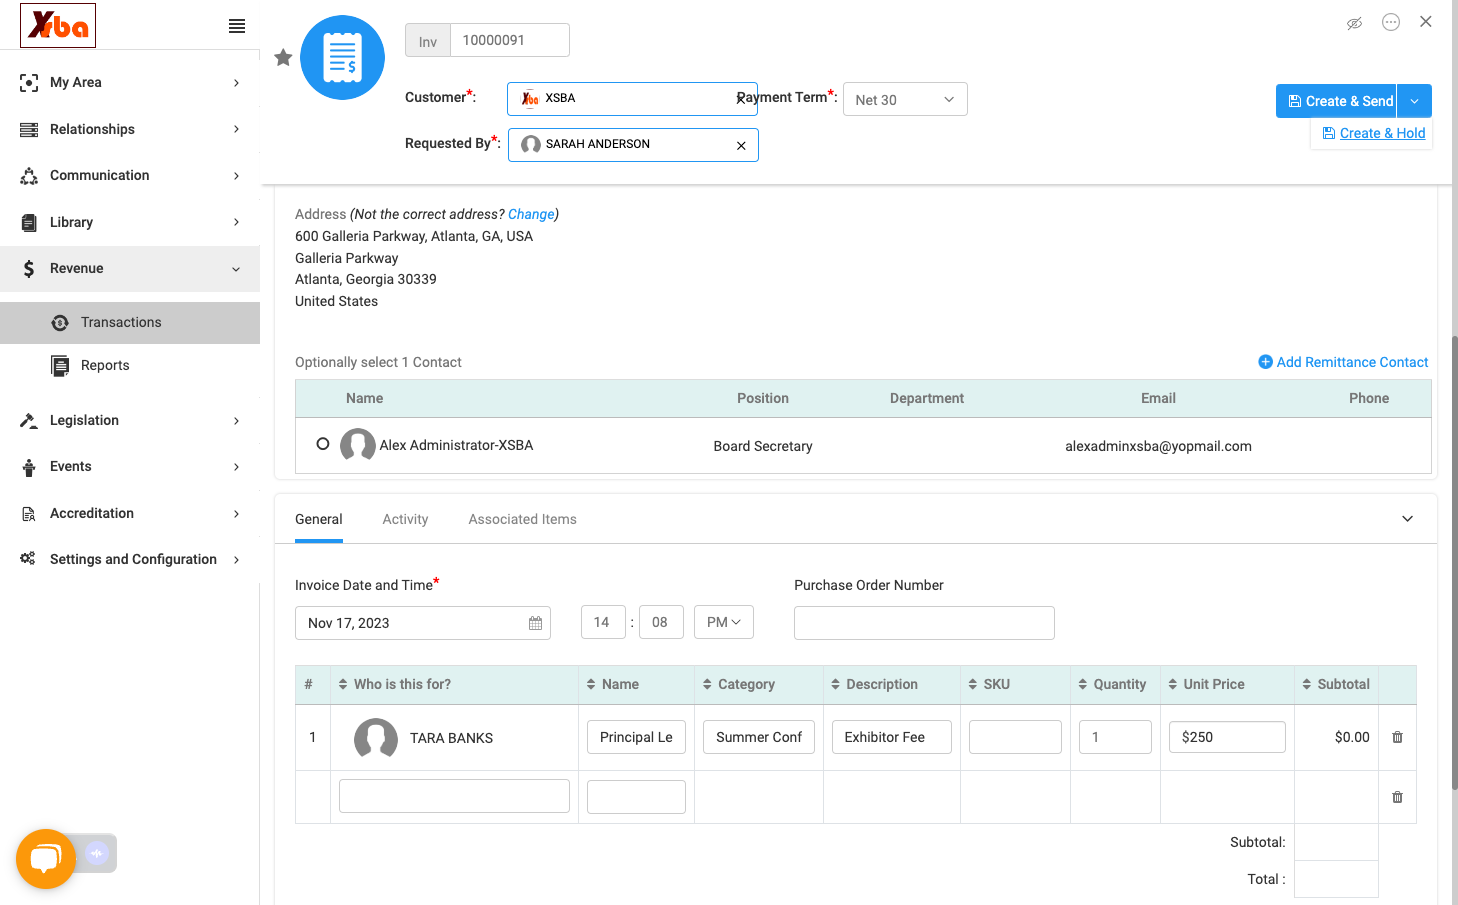Expand the Create & Send arrow dropdown
Viewport: 1458px width, 905px height.
(1414, 101)
